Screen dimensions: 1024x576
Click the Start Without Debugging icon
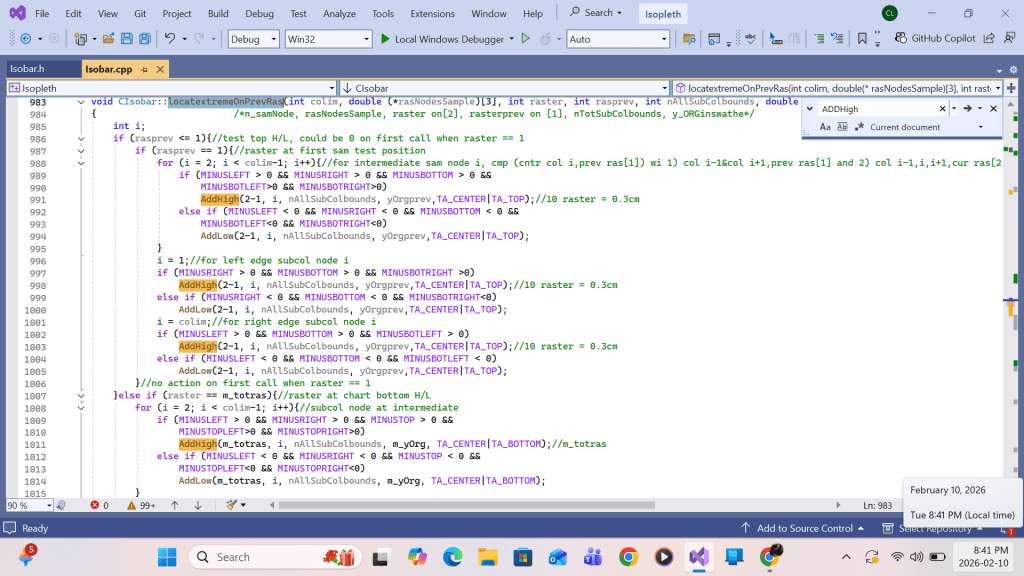point(525,39)
